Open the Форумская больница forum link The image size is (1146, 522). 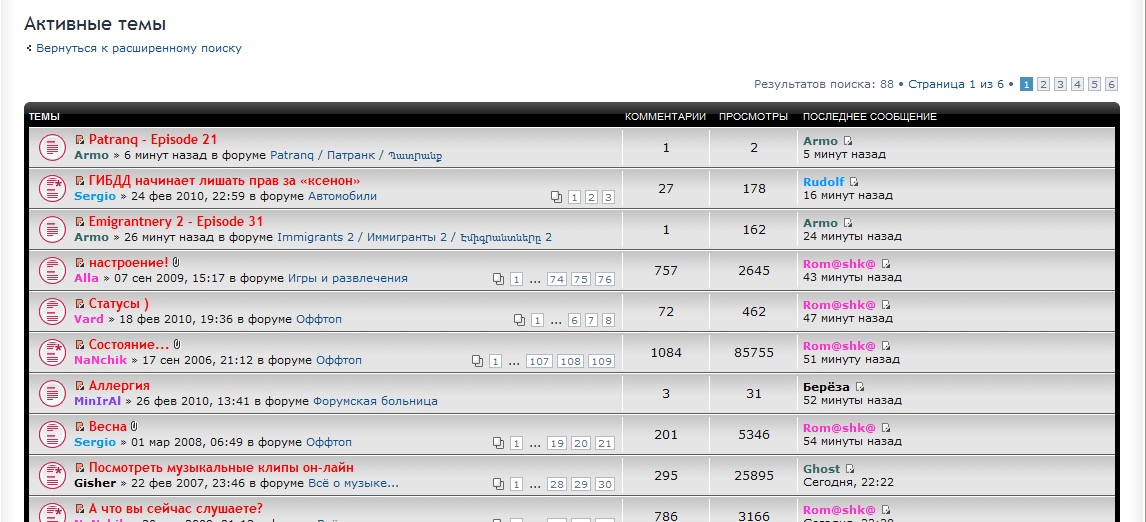click(375, 401)
